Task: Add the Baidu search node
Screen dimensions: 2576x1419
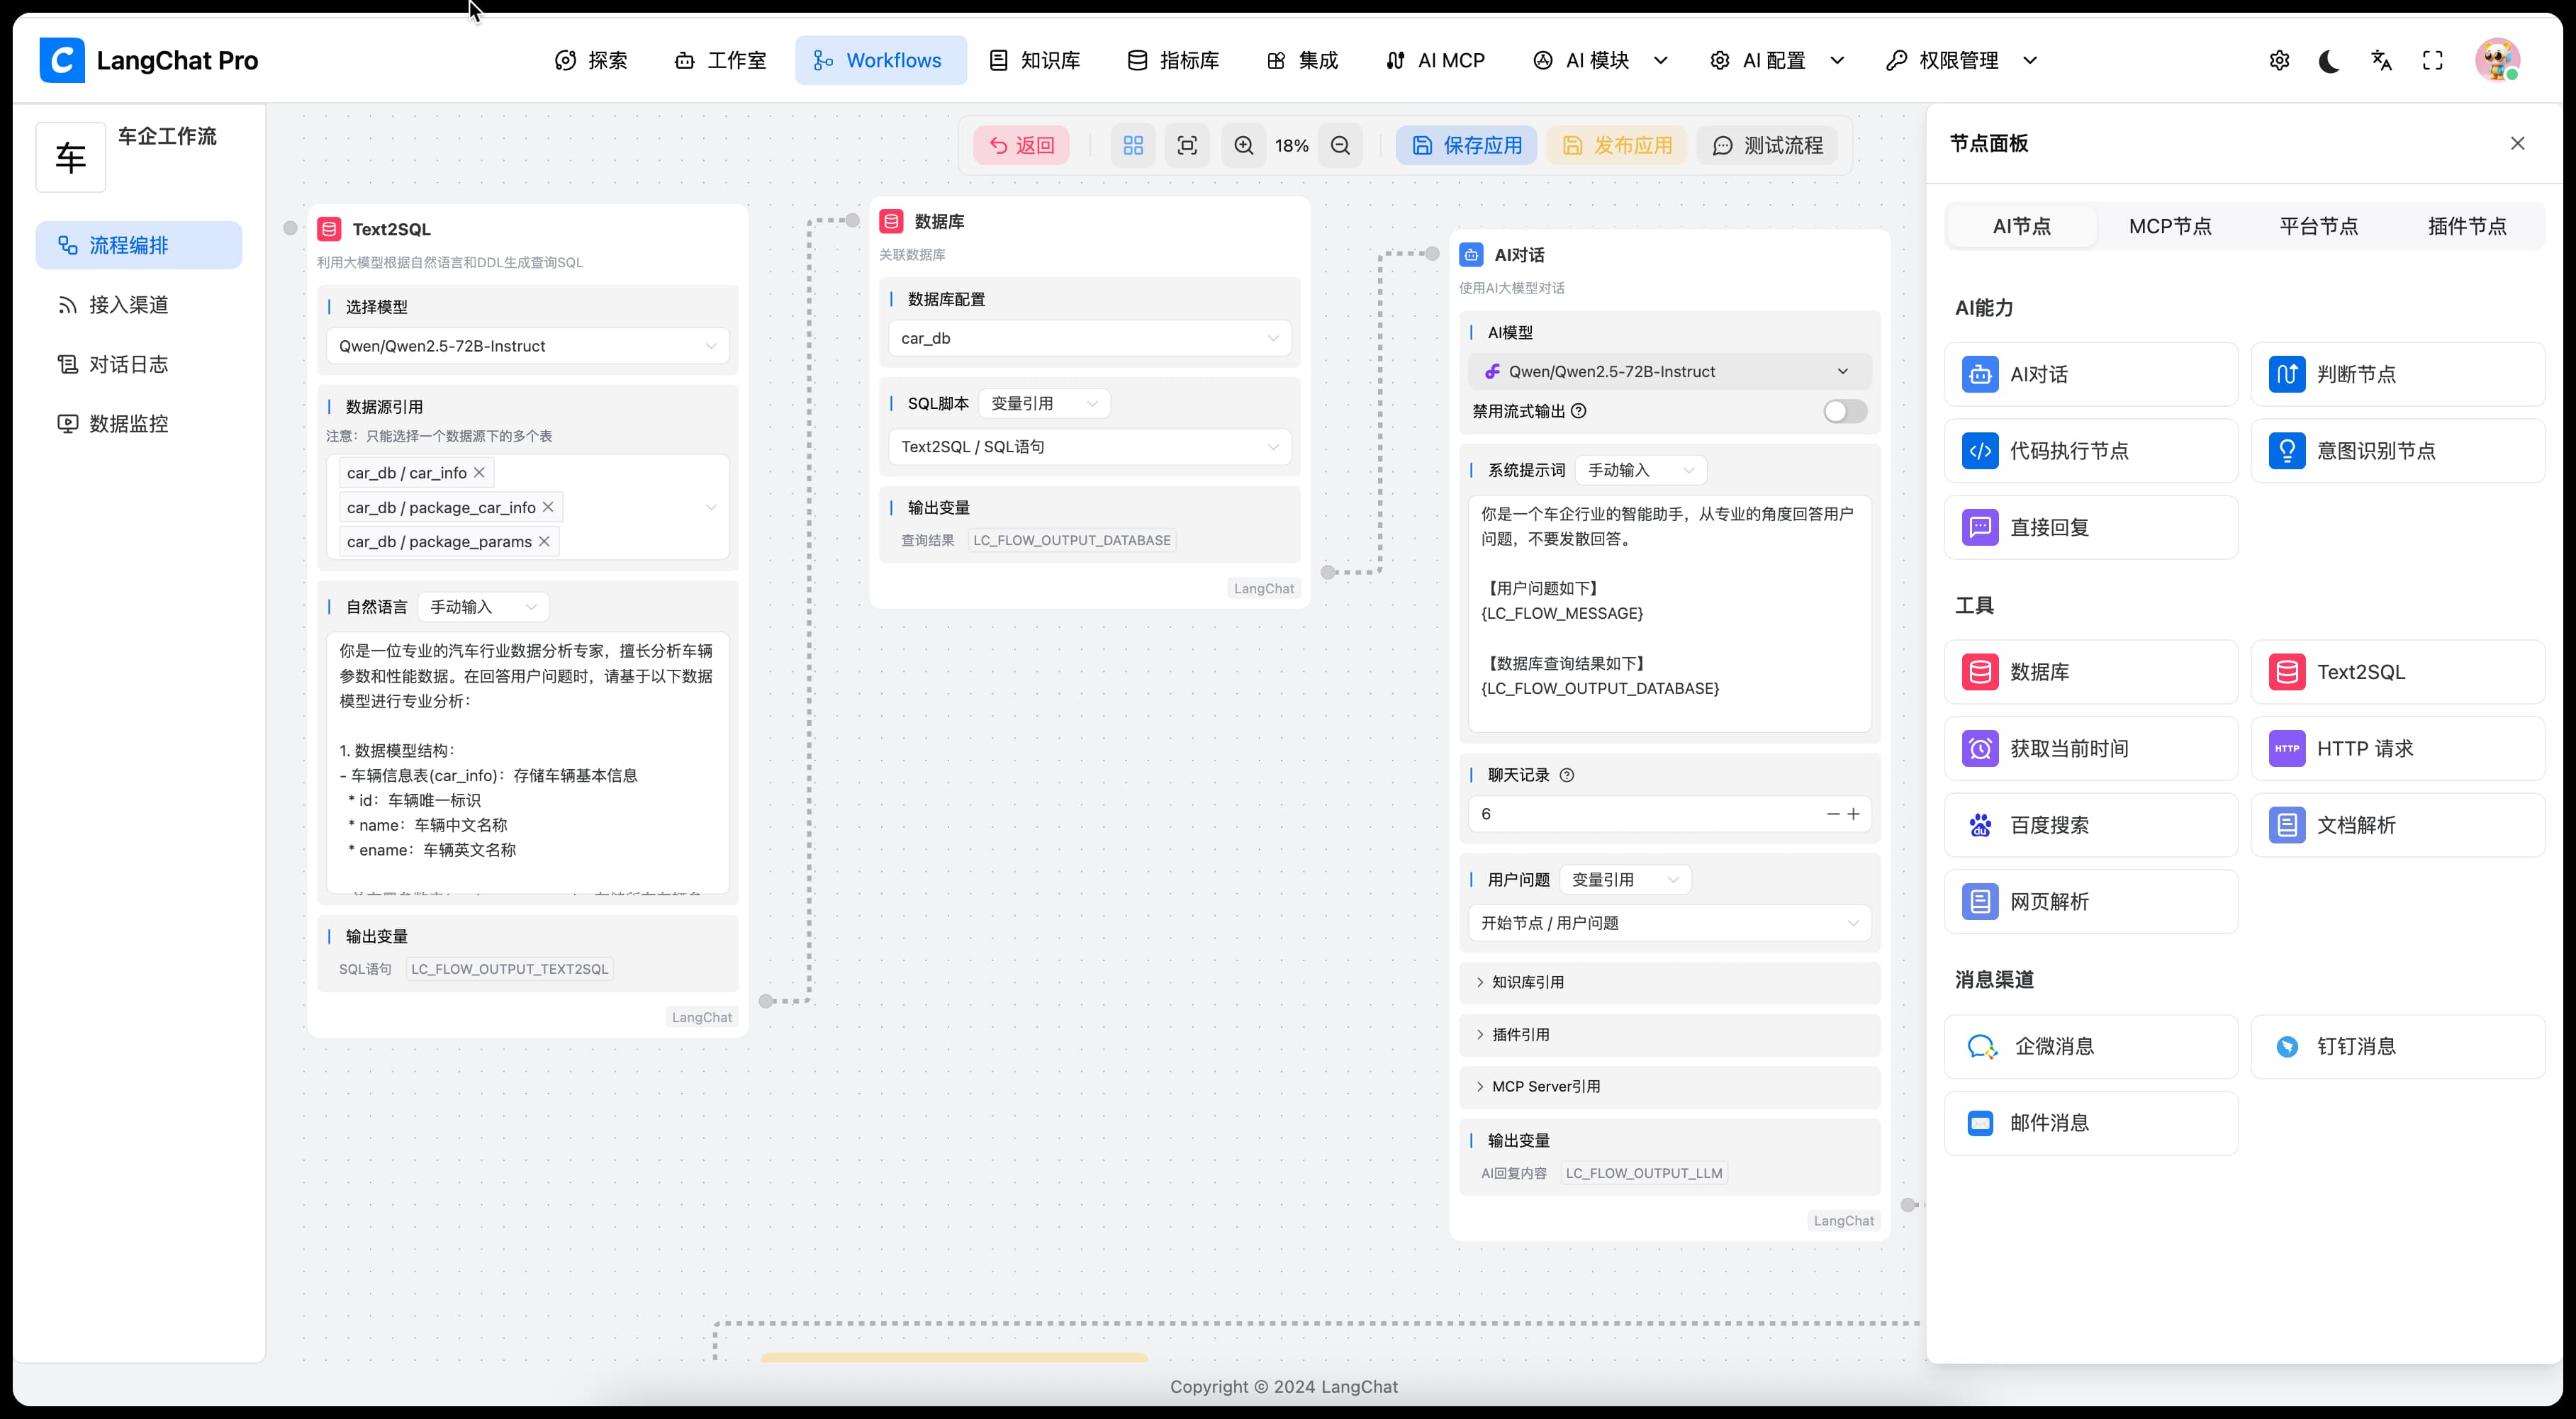Action: (x=2090, y=825)
